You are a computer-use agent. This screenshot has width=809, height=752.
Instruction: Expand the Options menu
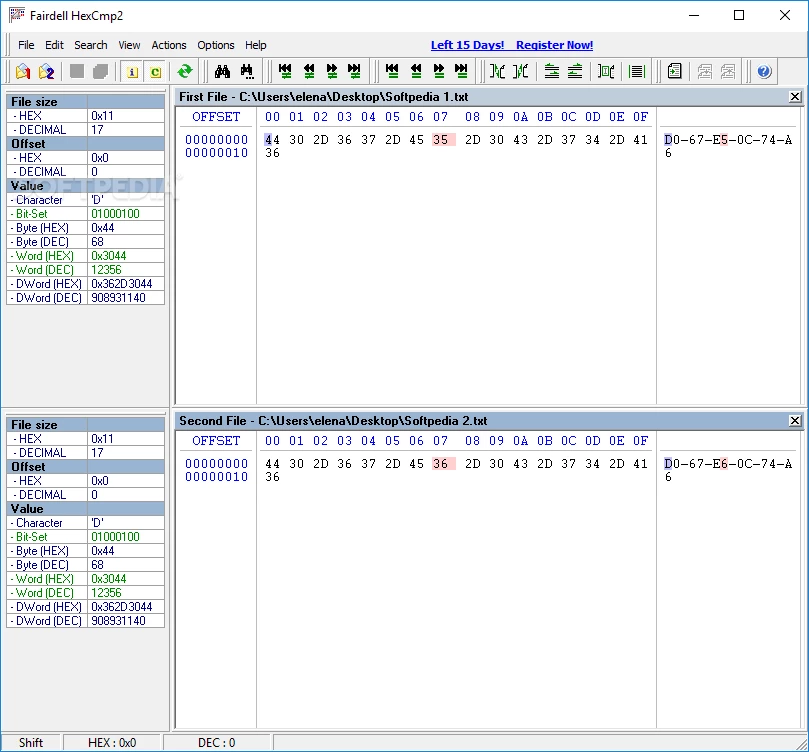(x=215, y=45)
